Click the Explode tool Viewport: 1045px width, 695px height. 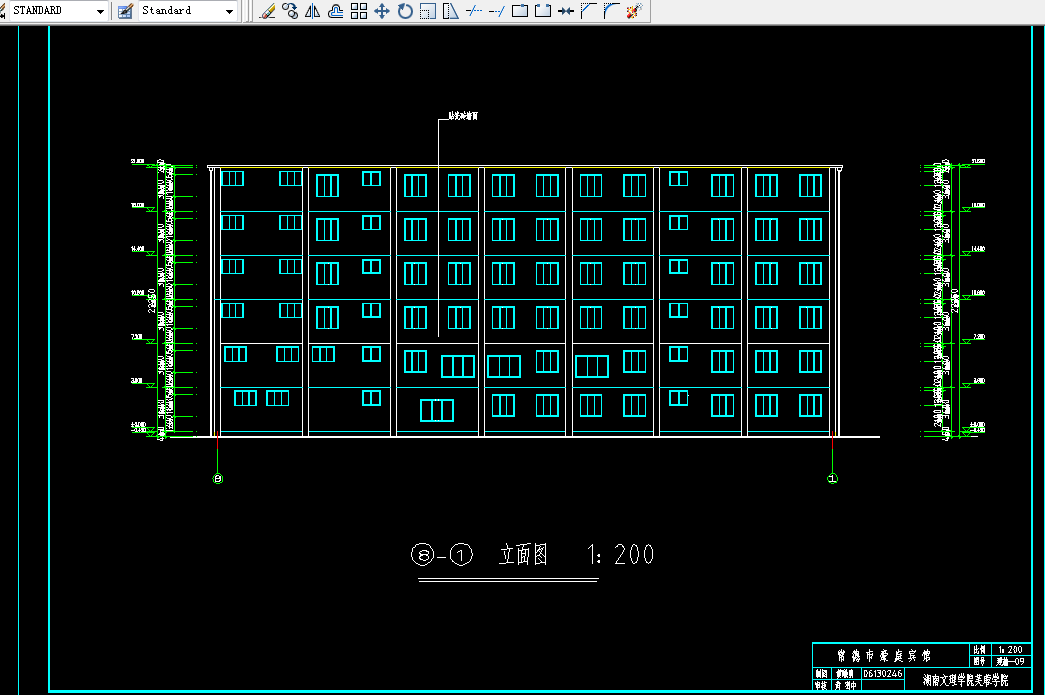(634, 11)
